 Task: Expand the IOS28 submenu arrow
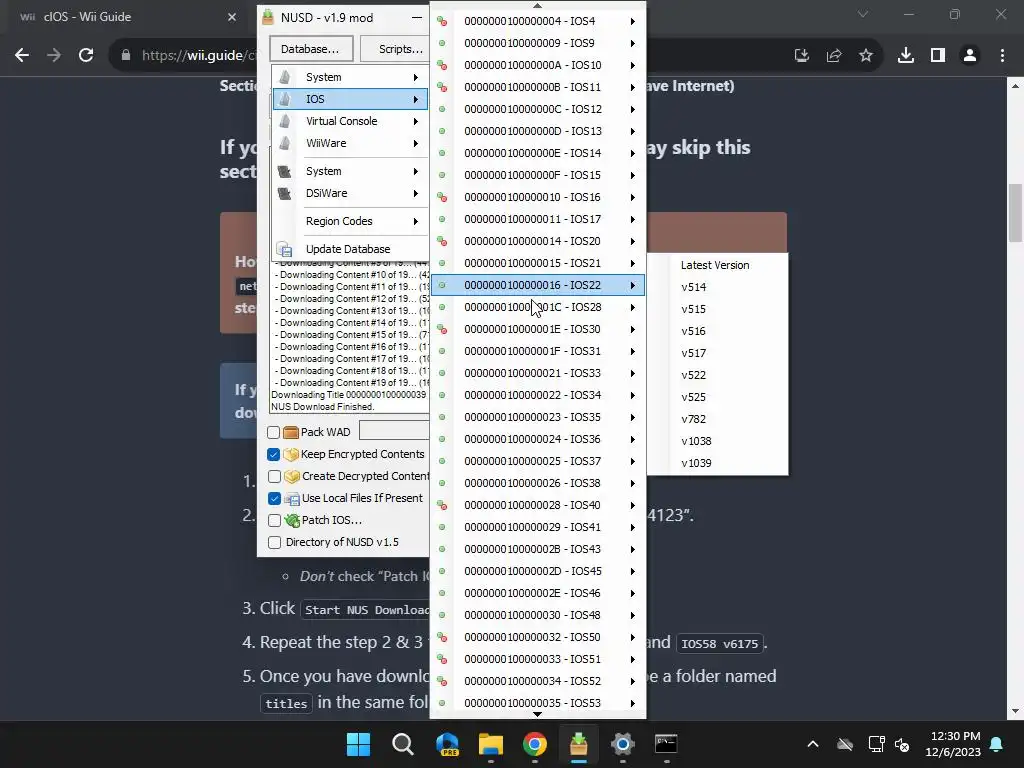click(633, 308)
